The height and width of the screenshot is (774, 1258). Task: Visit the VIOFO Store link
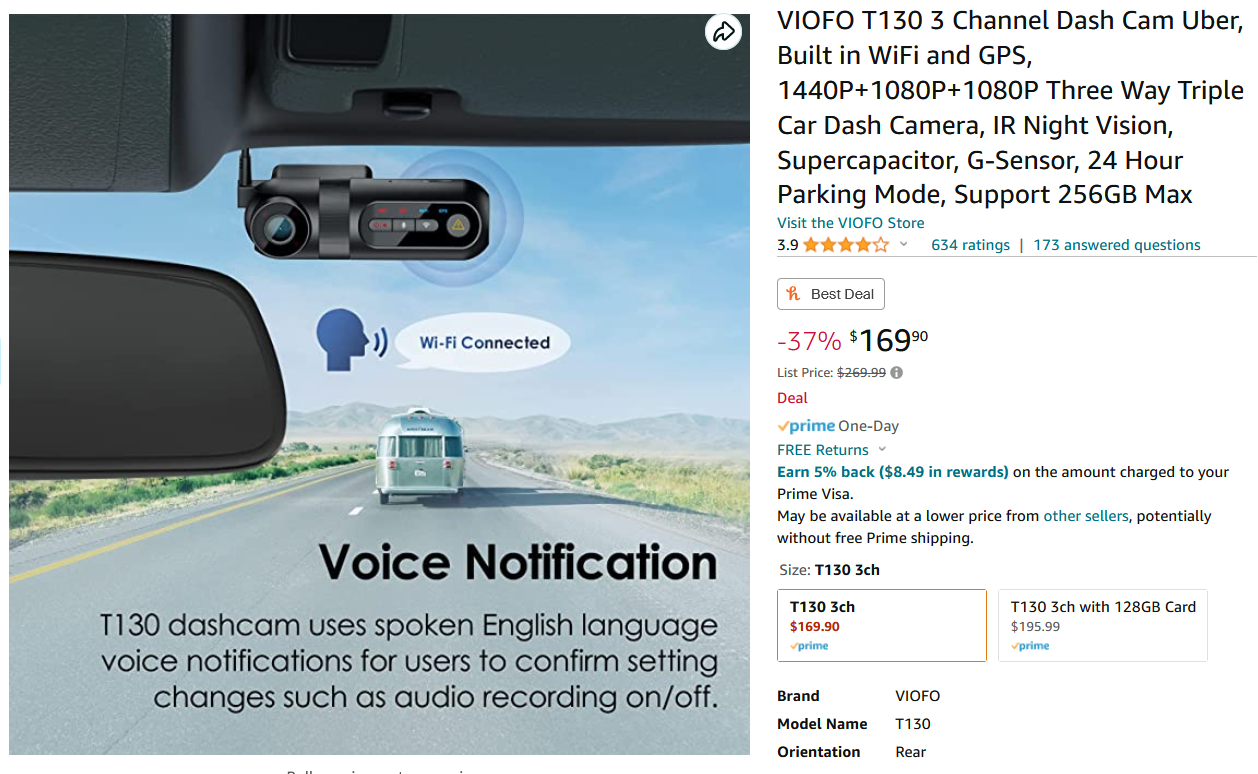click(851, 223)
